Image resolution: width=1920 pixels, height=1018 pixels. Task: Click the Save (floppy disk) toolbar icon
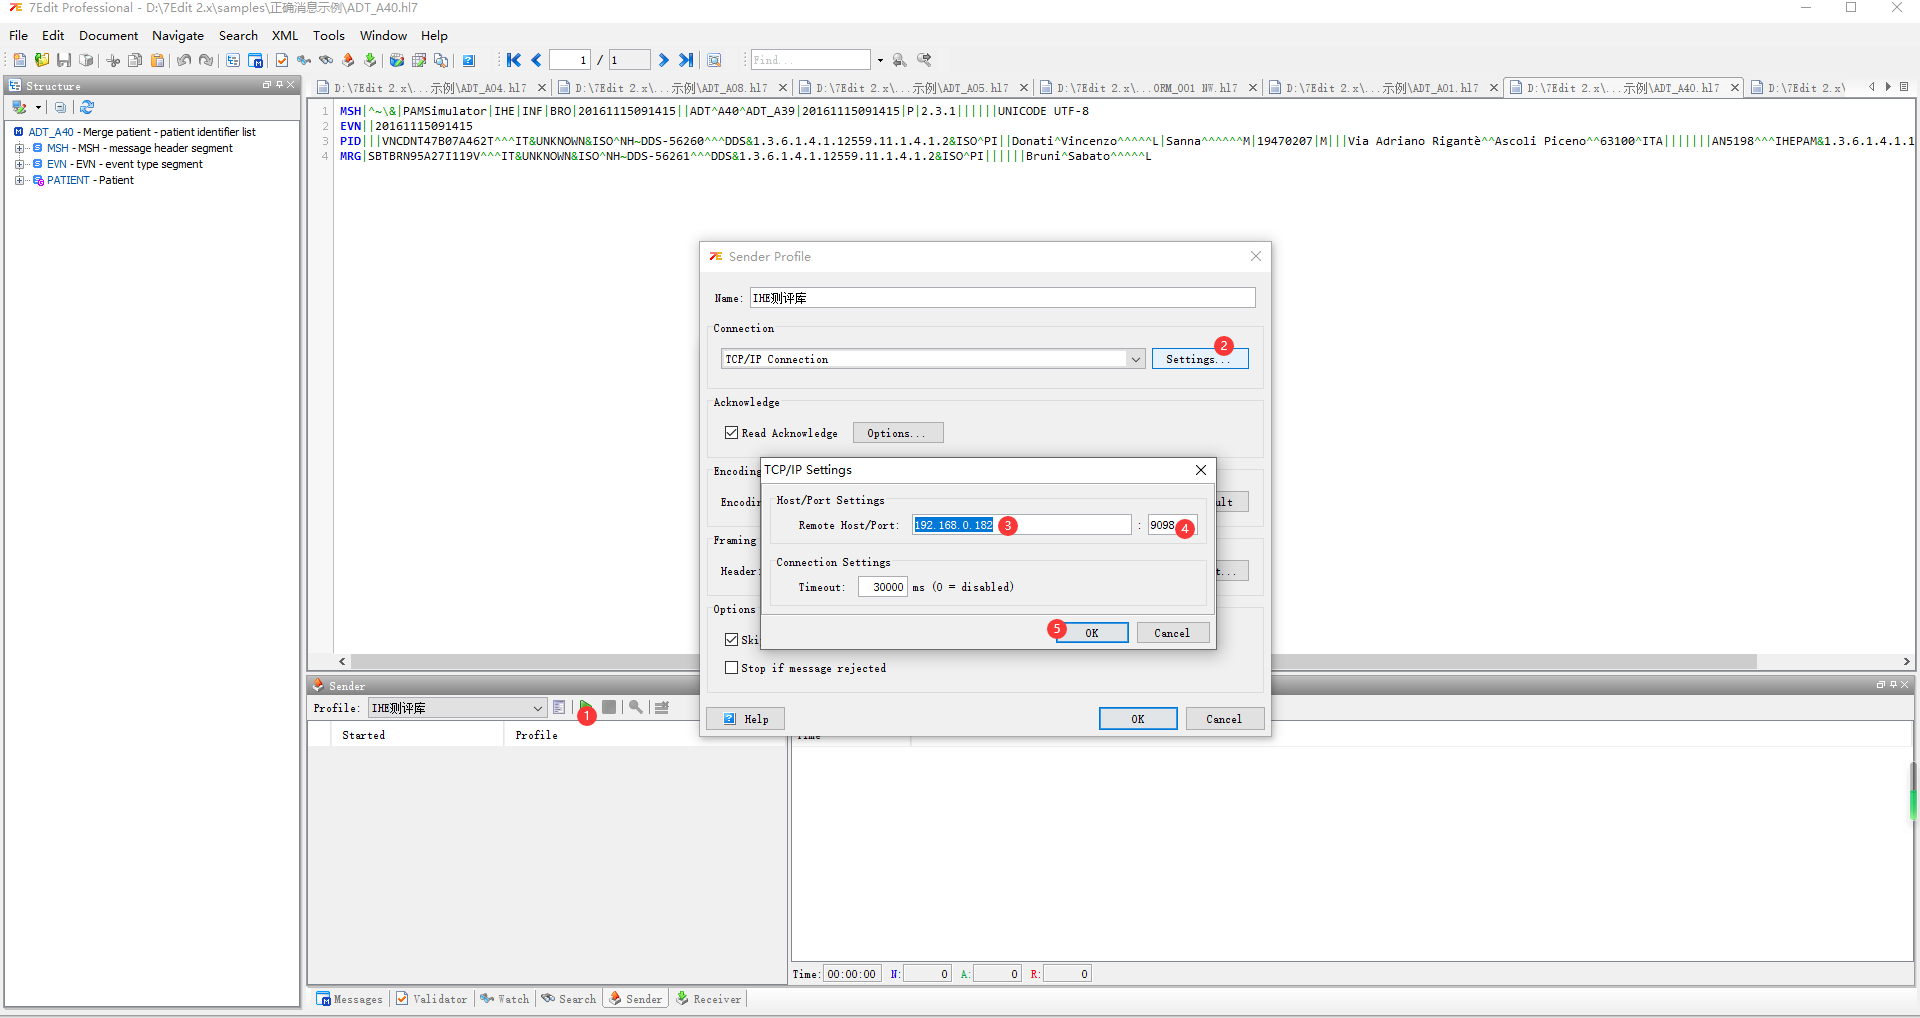point(64,60)
